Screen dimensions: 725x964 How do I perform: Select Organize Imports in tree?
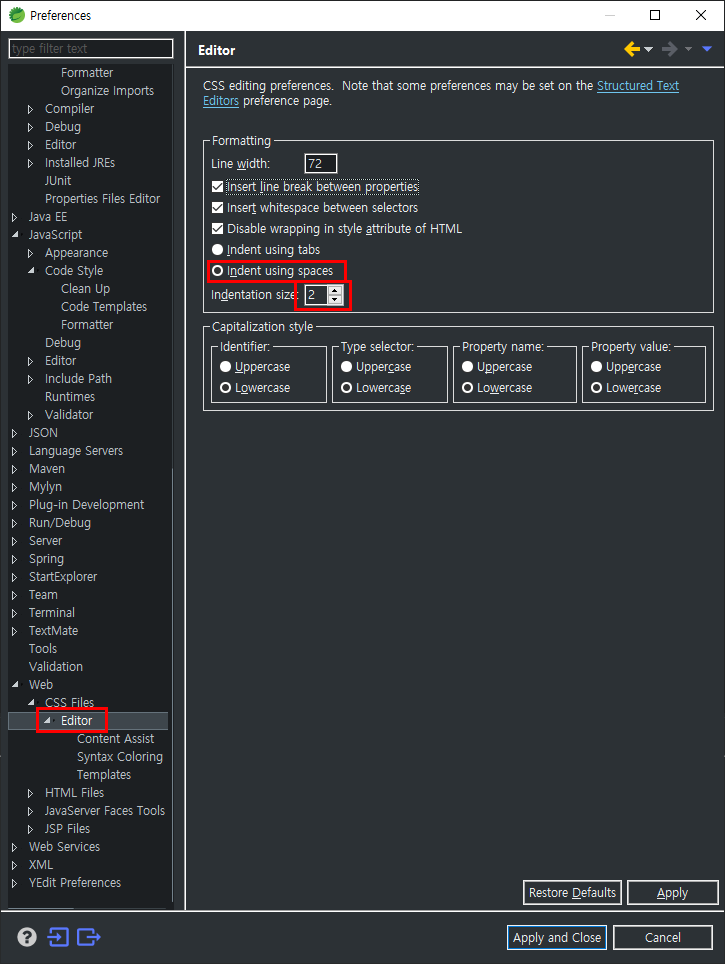tap(107, 90)
